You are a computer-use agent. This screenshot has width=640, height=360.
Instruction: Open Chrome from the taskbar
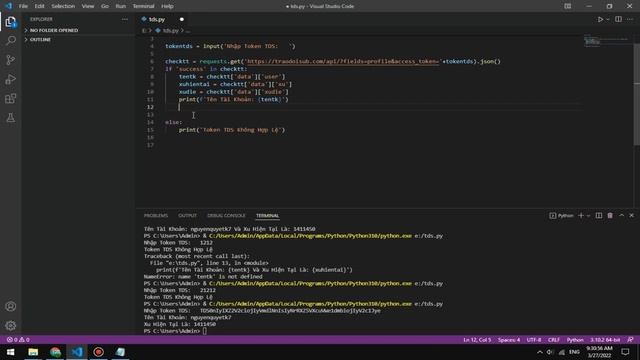tap(55, 352)
